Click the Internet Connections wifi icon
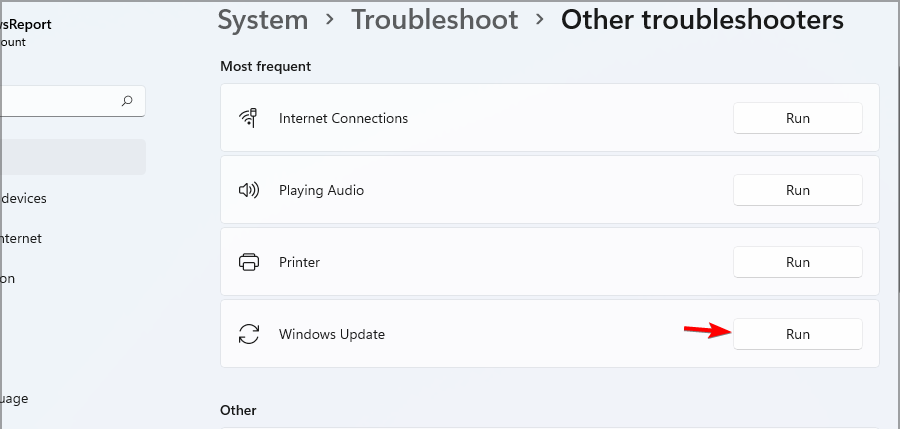Viewport: 900px width, 429px height. tap(248, 118)
